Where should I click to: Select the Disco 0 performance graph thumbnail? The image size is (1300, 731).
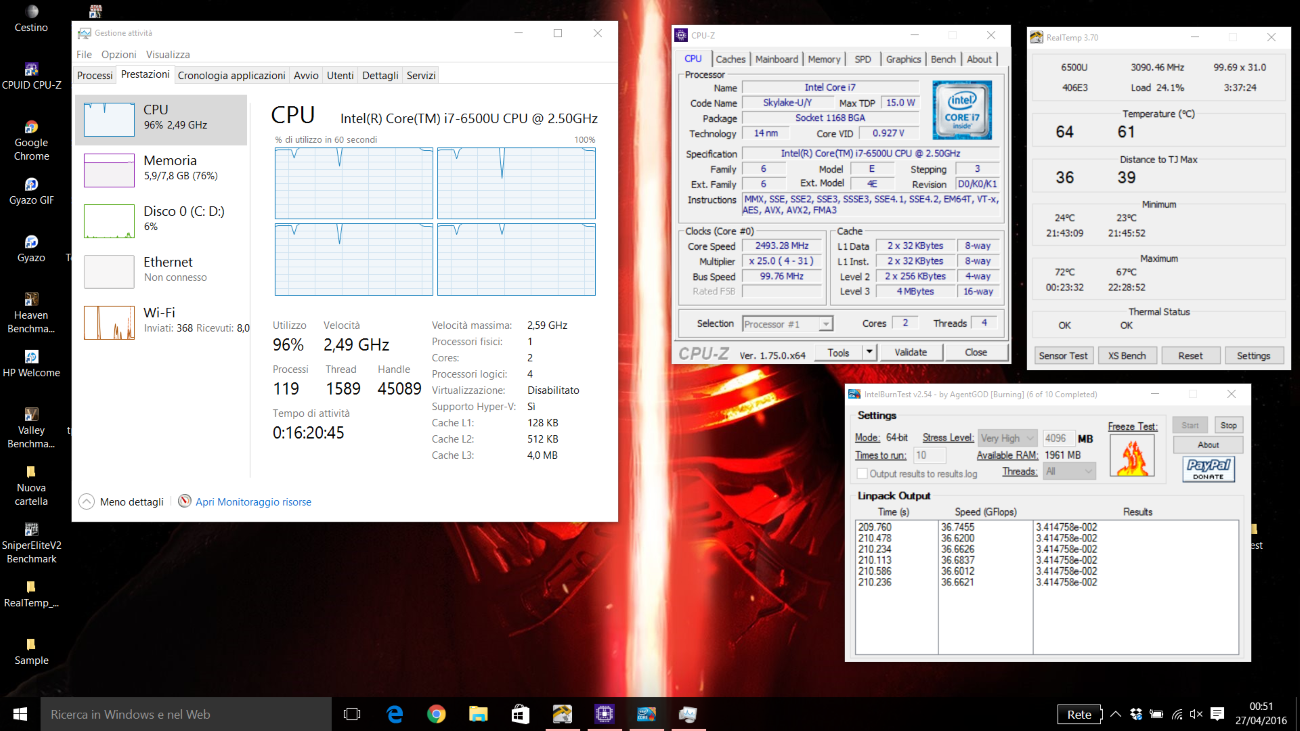109,221
